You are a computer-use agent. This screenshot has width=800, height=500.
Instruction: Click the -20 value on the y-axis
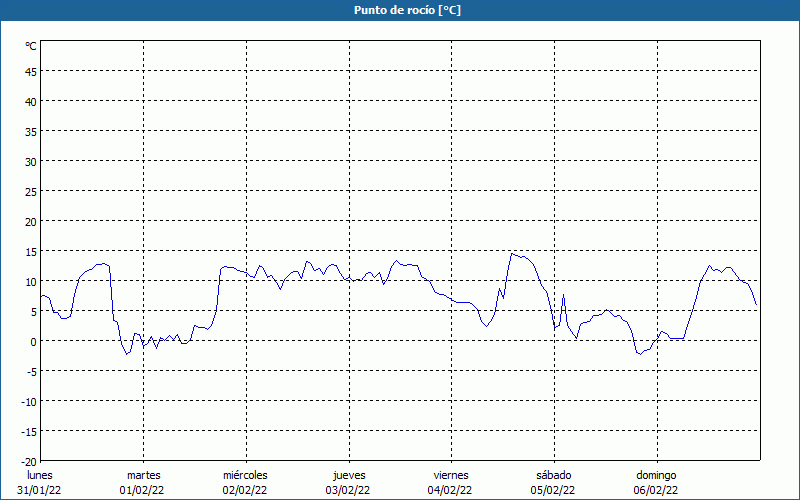tap(29, 461)
